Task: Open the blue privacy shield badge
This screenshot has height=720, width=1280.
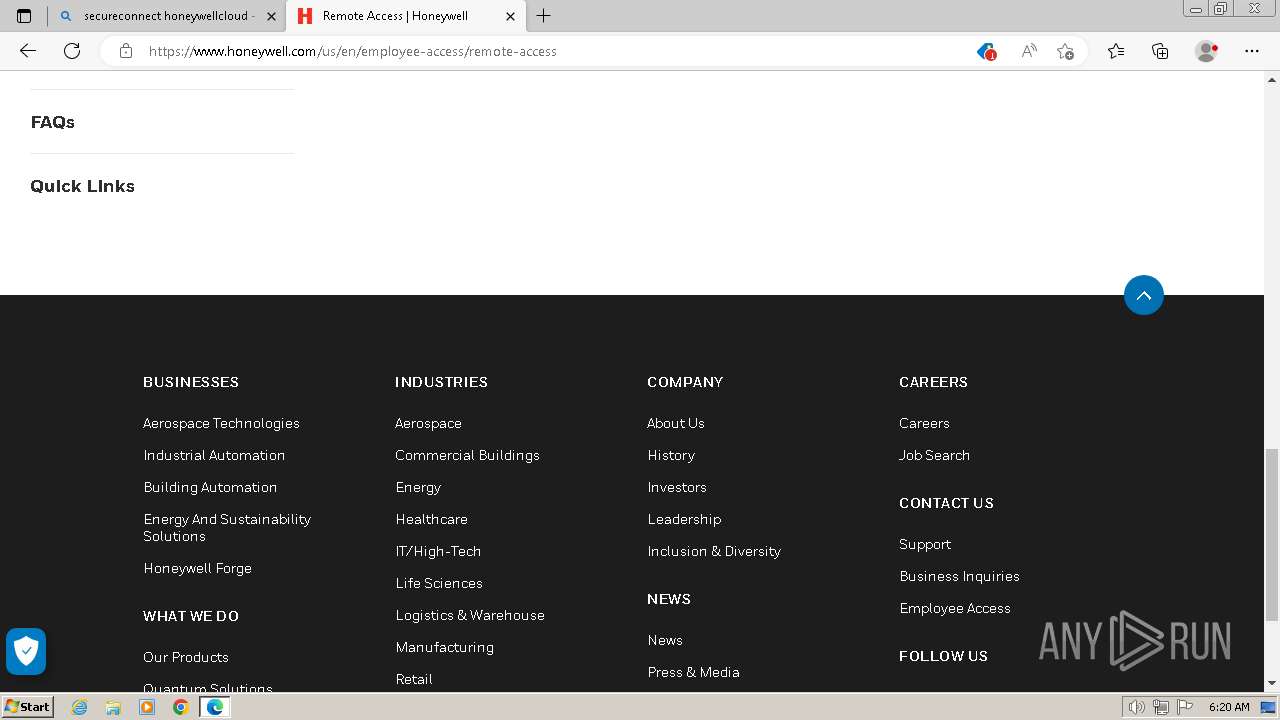Action: [x=26, y=652]
